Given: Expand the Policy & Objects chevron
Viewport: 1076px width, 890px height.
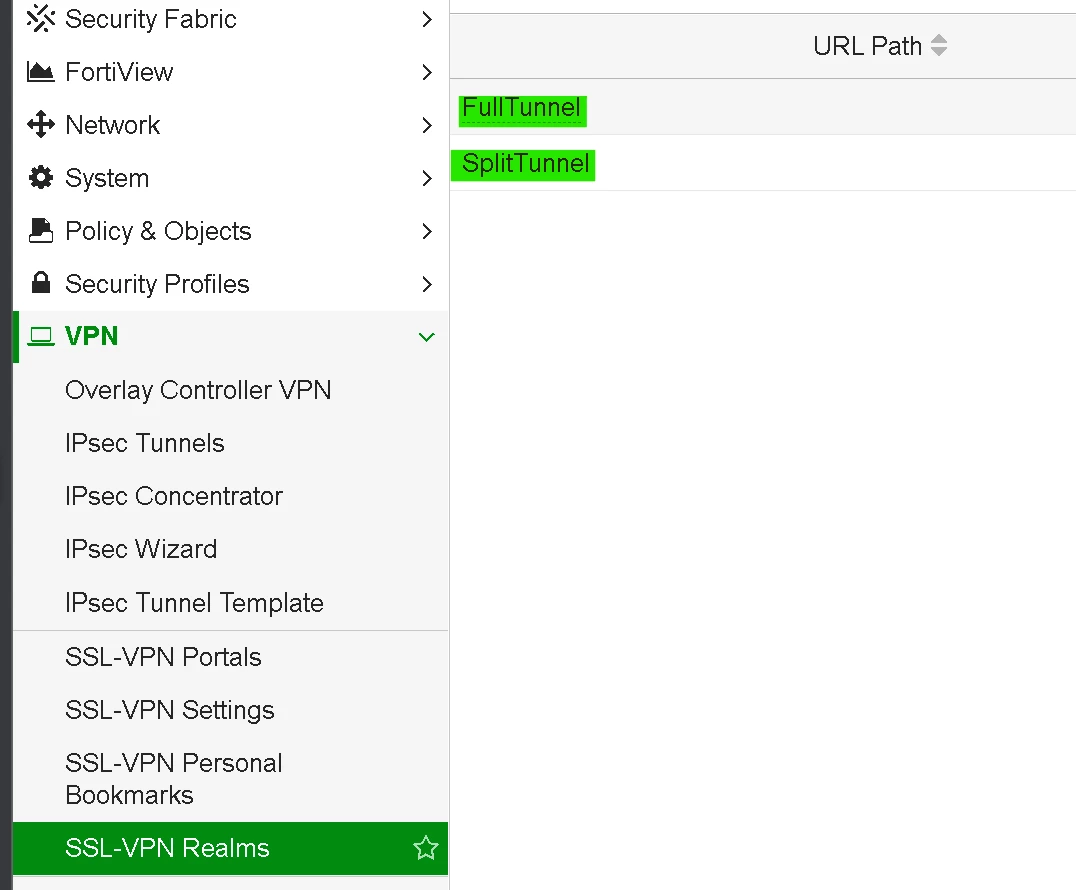Looking at the screenshot, I should (x=427, y=231).
